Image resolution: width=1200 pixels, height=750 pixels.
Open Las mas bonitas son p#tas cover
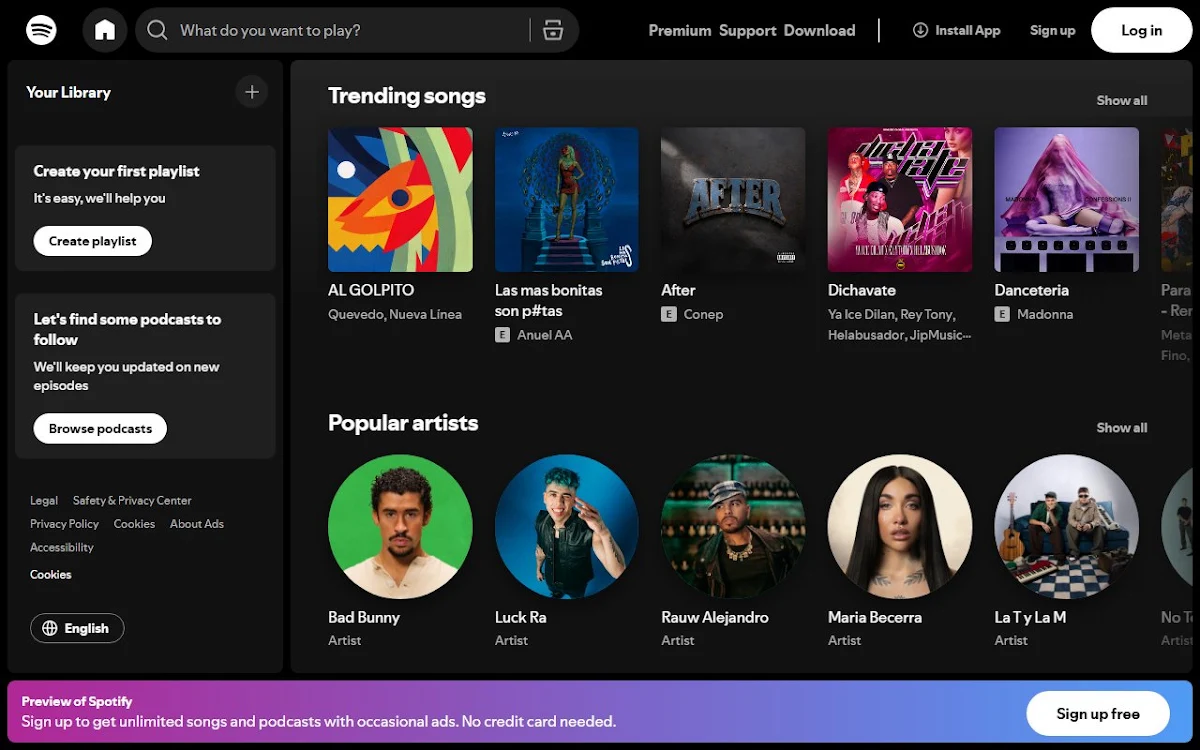coord(567,199)
